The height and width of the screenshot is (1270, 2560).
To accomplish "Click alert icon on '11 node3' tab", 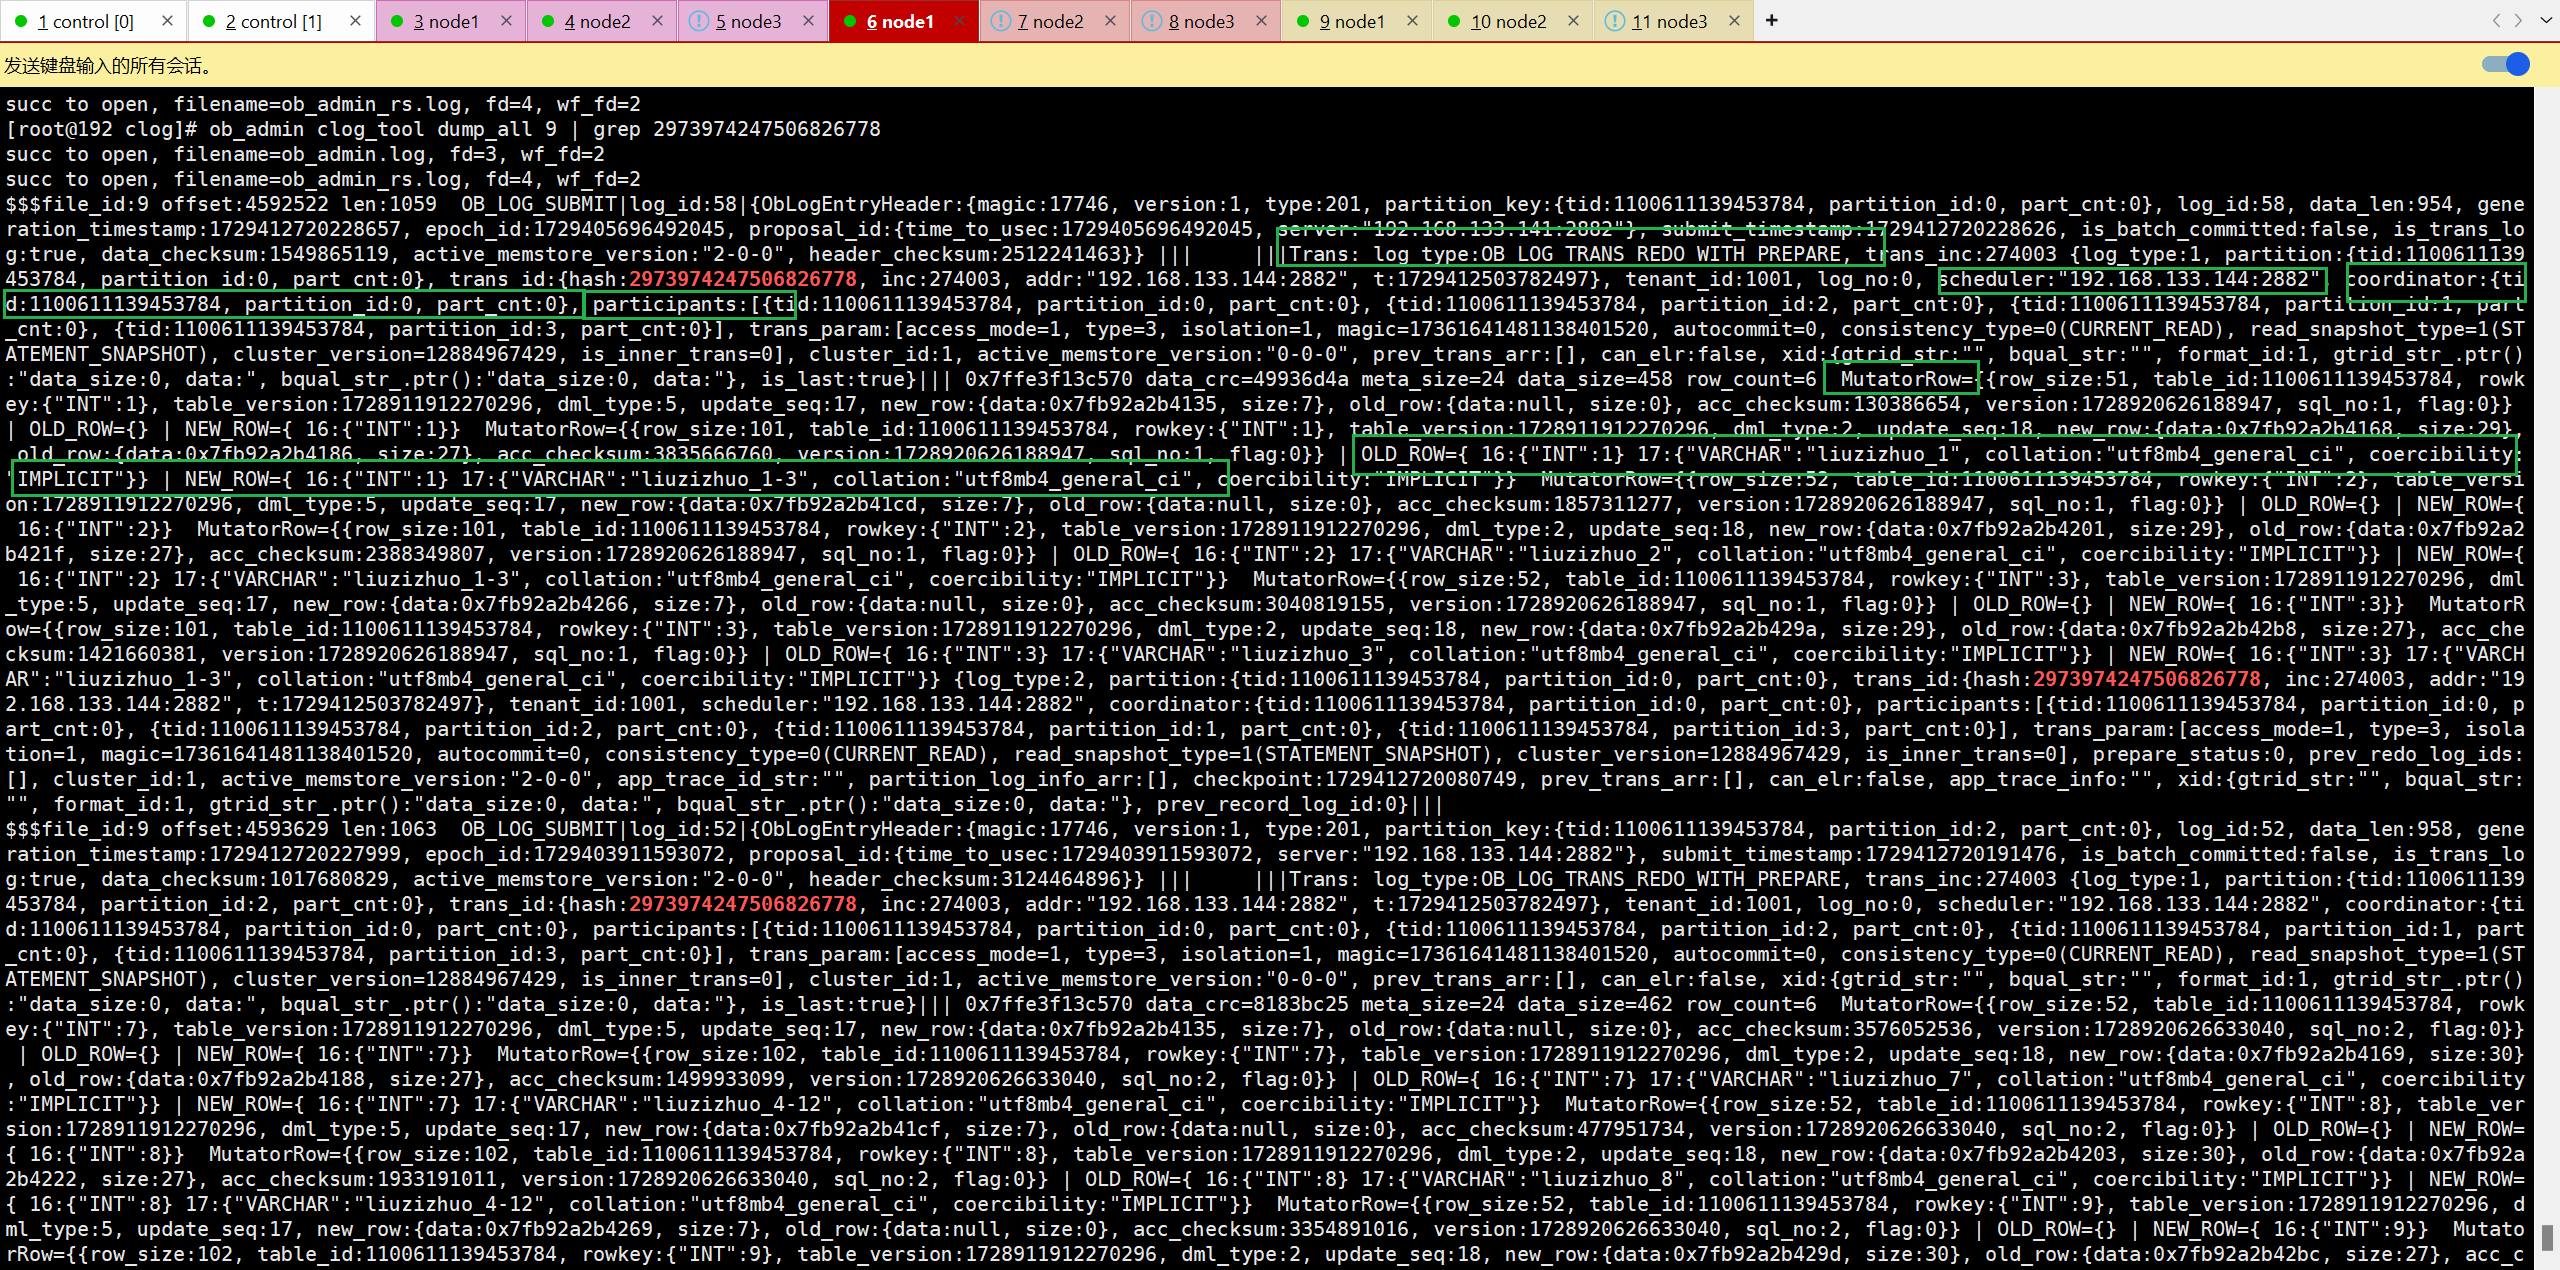I will [x=1614, y=21].
